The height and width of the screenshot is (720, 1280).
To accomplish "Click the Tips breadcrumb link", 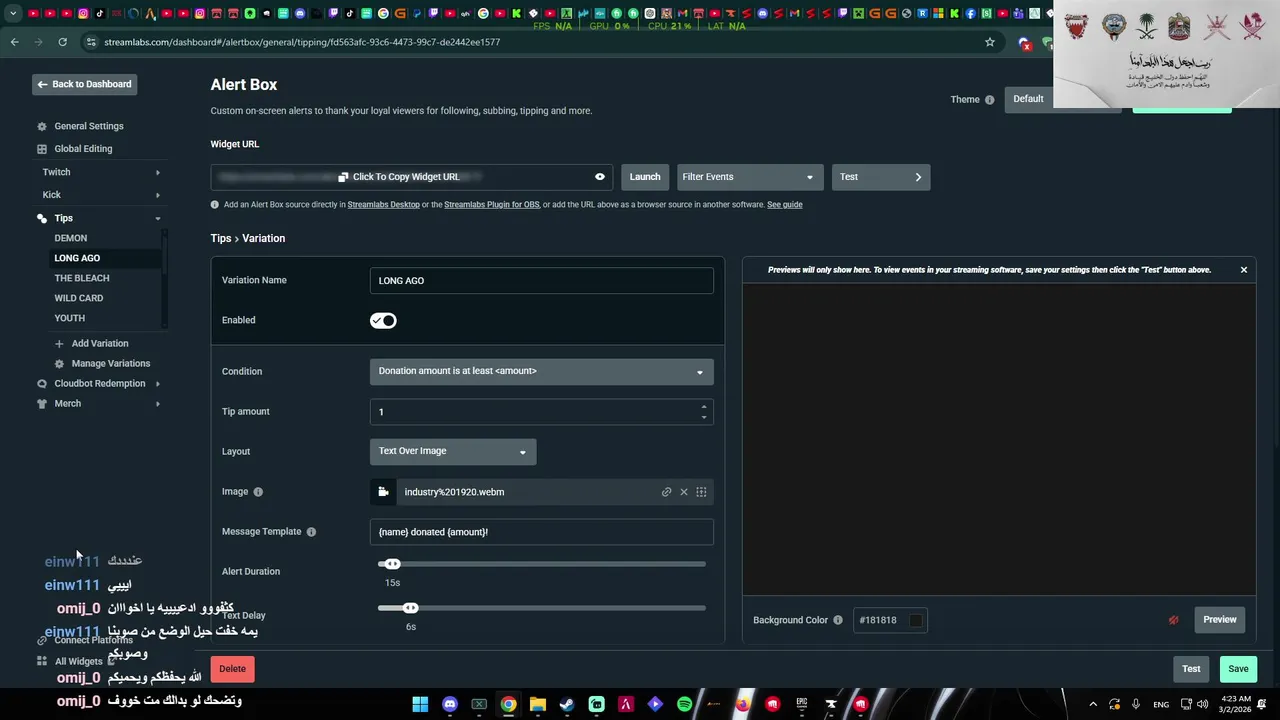I will coord(221,239).
